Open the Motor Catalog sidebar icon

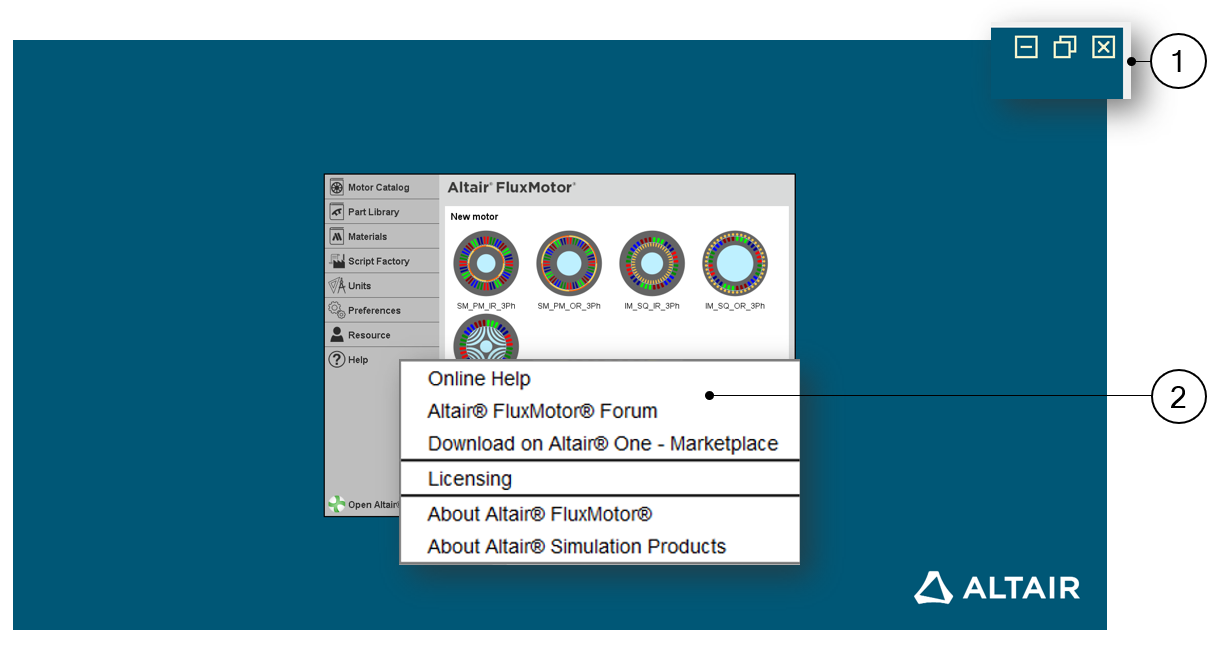pyautogui.click(x=337, y=187)
